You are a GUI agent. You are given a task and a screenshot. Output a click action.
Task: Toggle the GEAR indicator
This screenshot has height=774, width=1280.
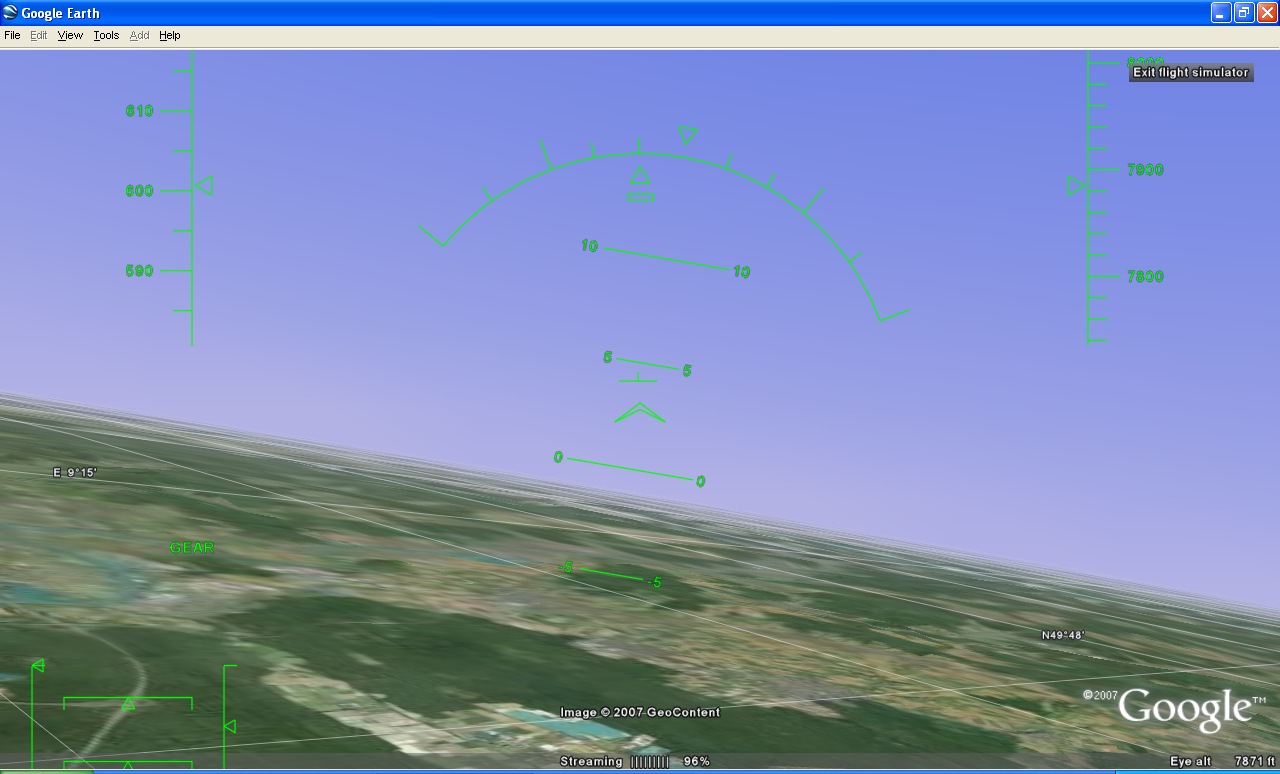(x=192, y=548)
